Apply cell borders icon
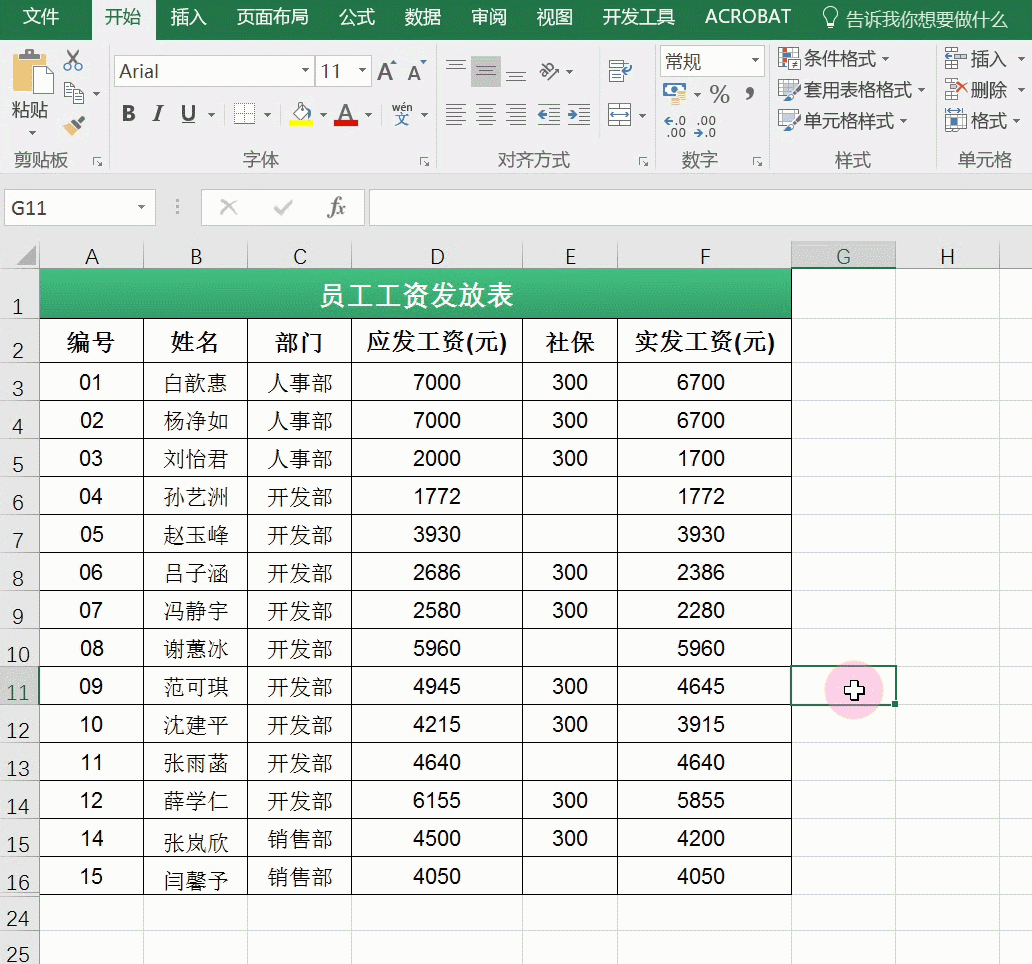The height and width of the screenshot is (964, 1032). [x=244, y=114]
